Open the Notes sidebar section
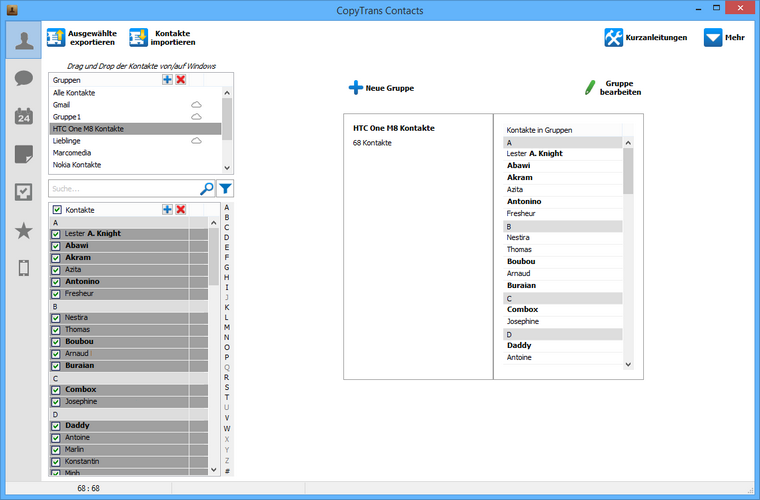Screen dimensions: 760x500 pos(24,155)
